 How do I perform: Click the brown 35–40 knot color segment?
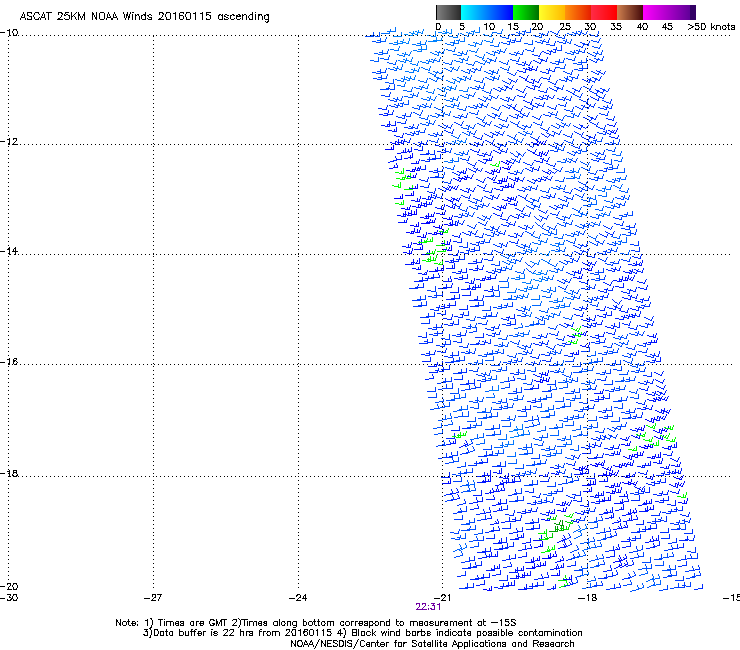coord(630,12)
